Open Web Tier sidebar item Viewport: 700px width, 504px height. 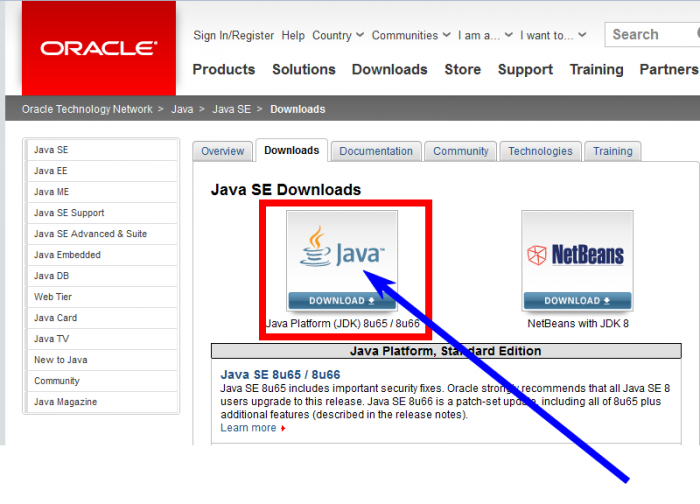(102, 297)
